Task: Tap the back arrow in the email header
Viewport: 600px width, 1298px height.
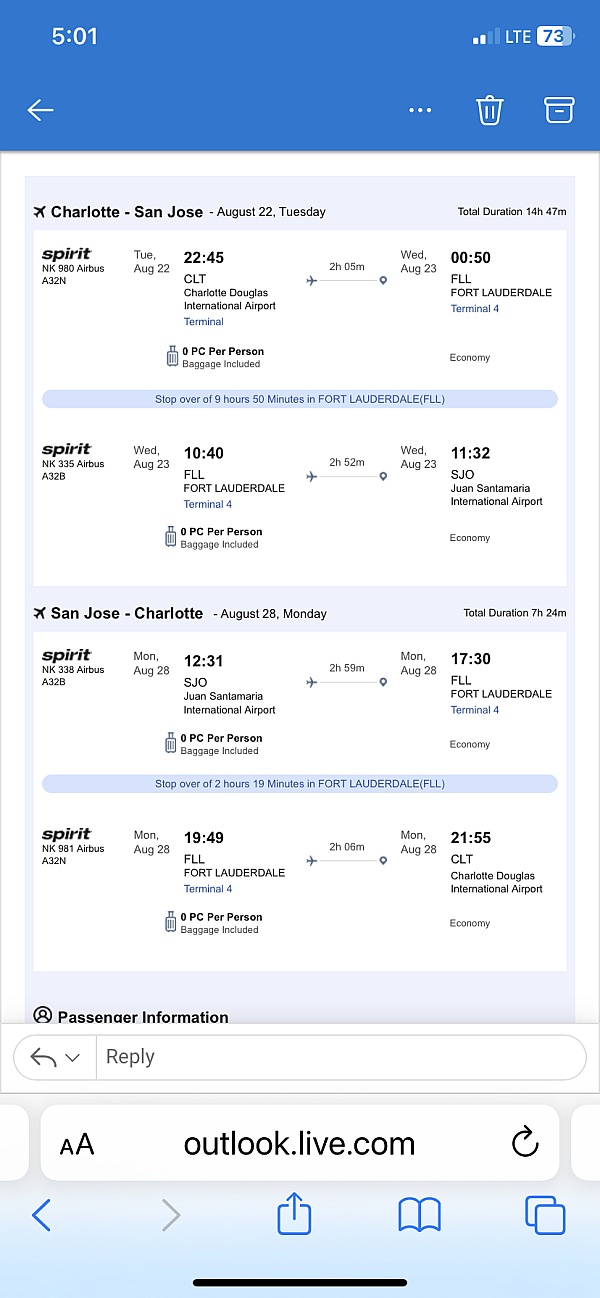Action: pos(40,110)
